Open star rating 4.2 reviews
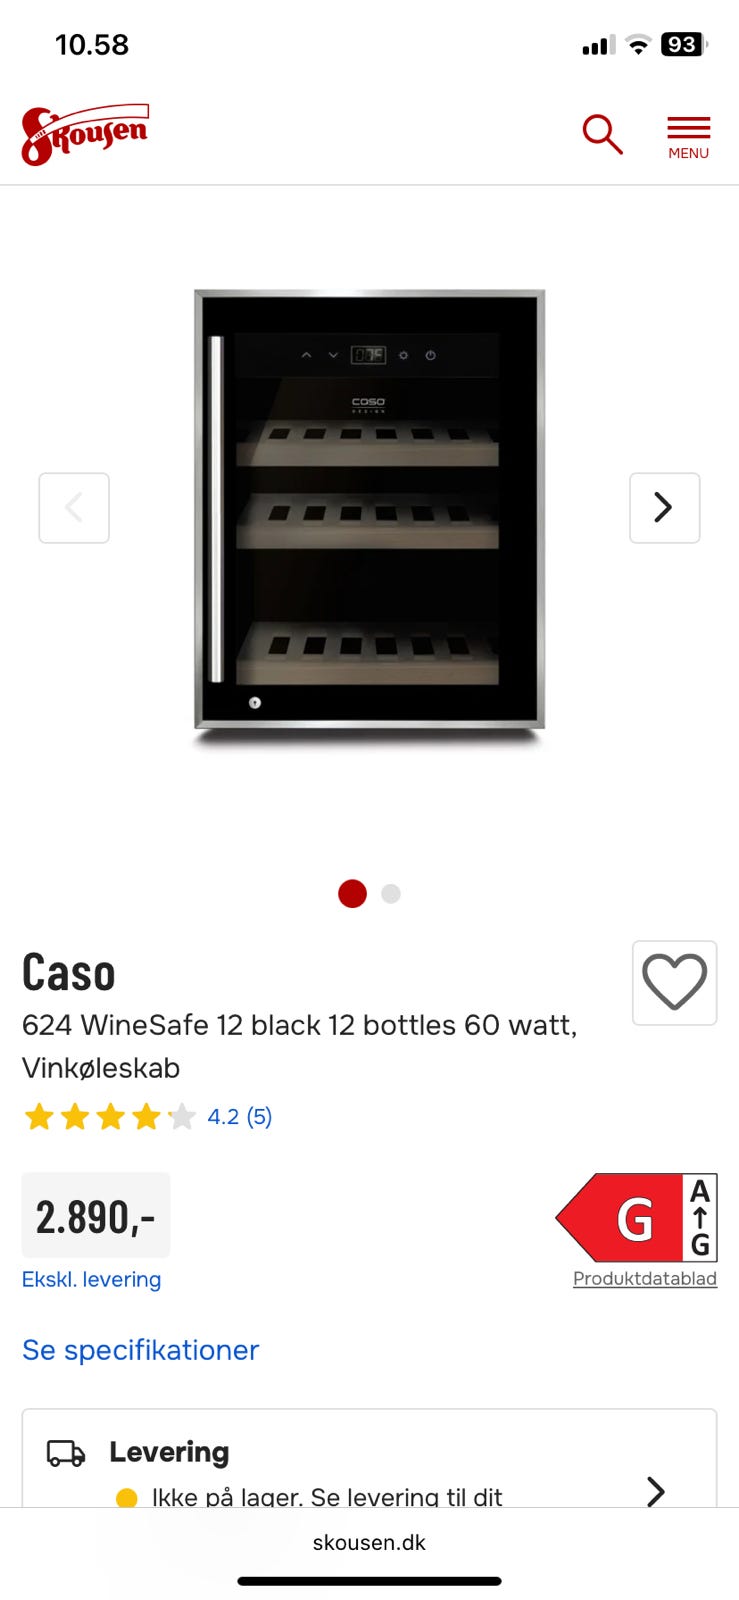 click(x=147, y=1116)
